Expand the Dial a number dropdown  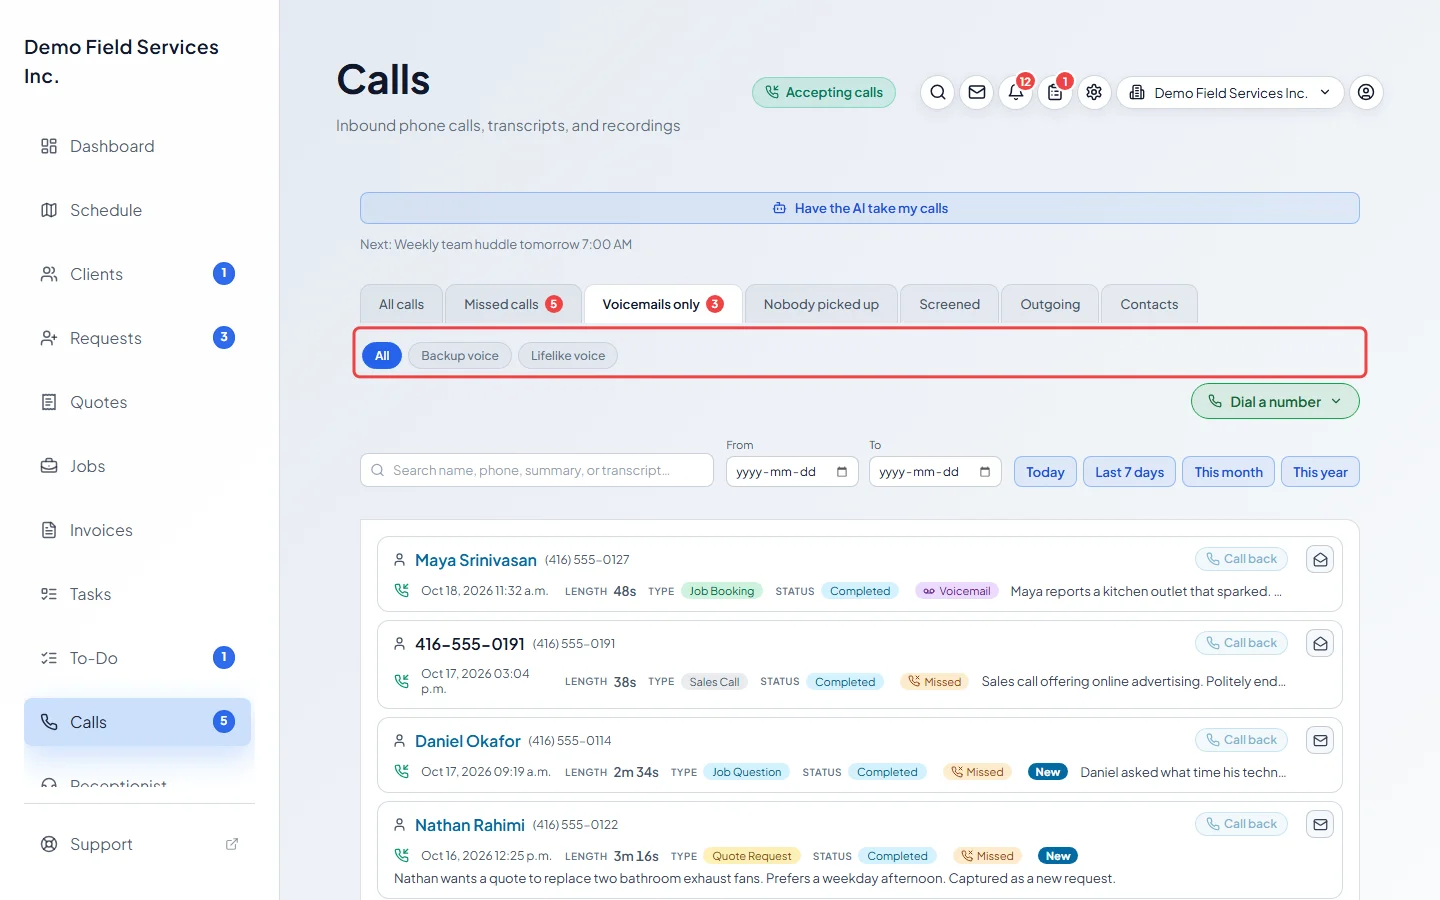click(1275, 402)
